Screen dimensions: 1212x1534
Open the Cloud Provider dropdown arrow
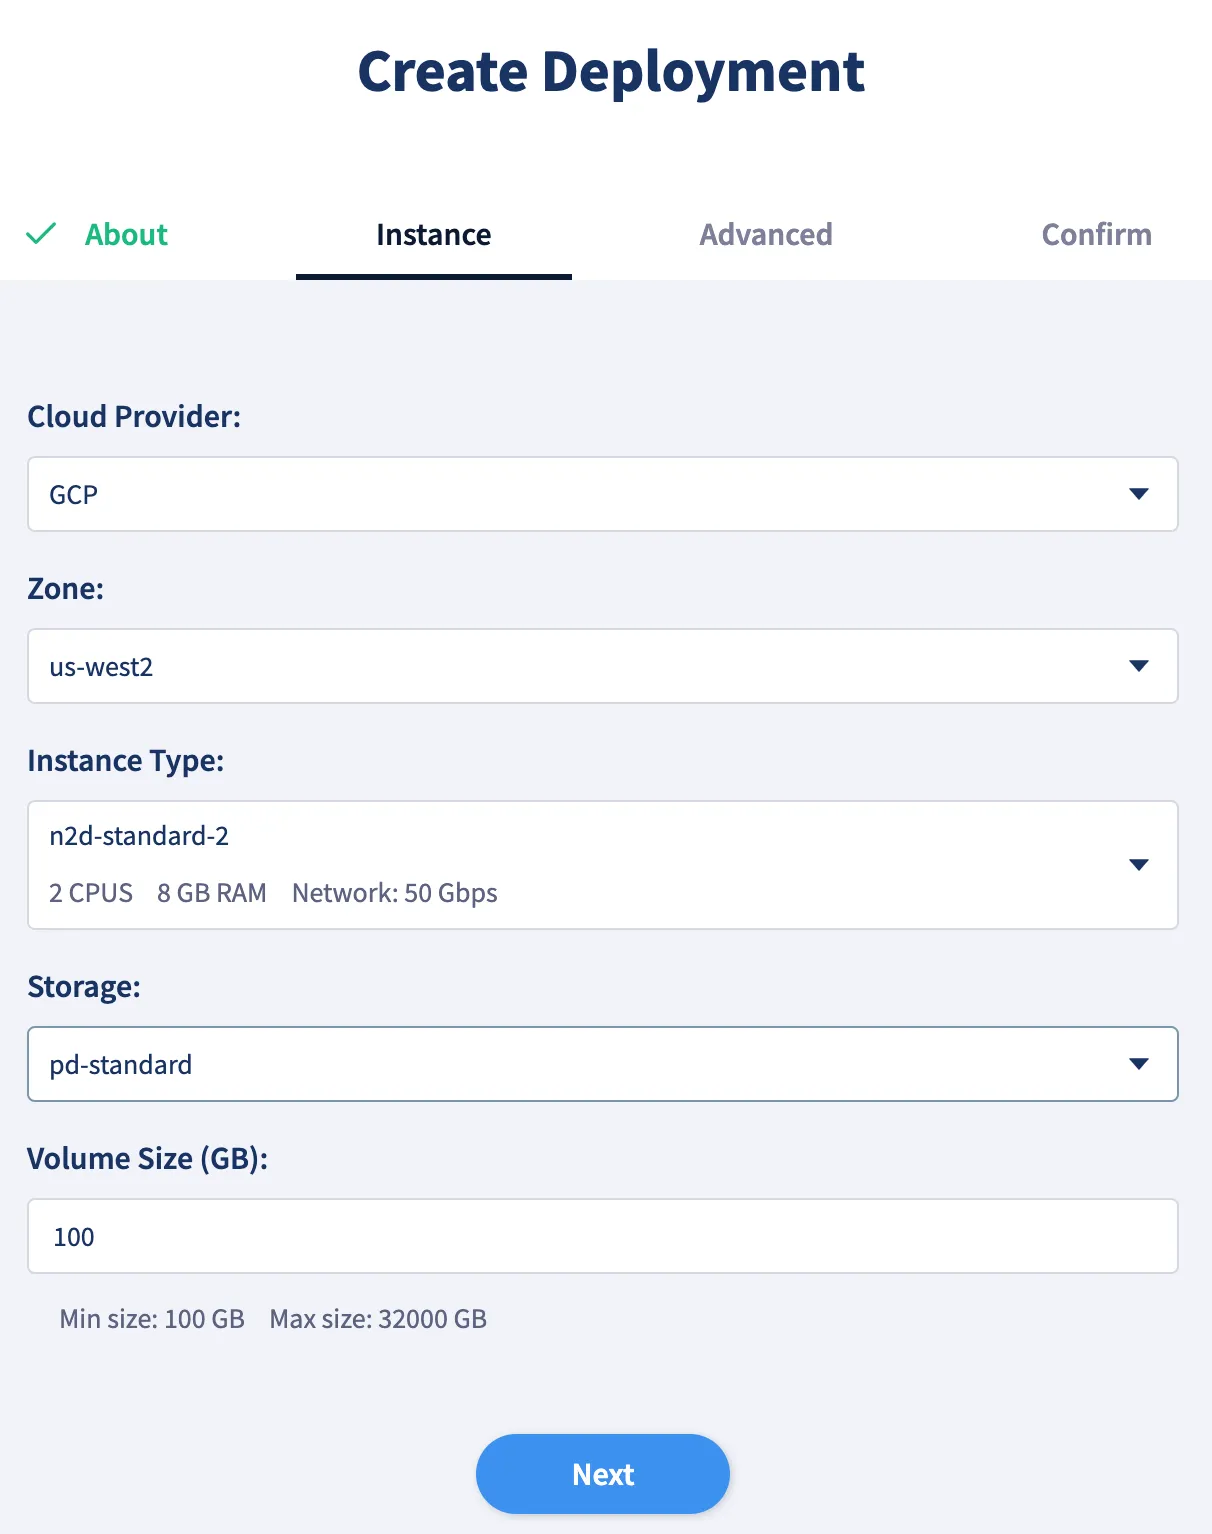point(1138,494)
